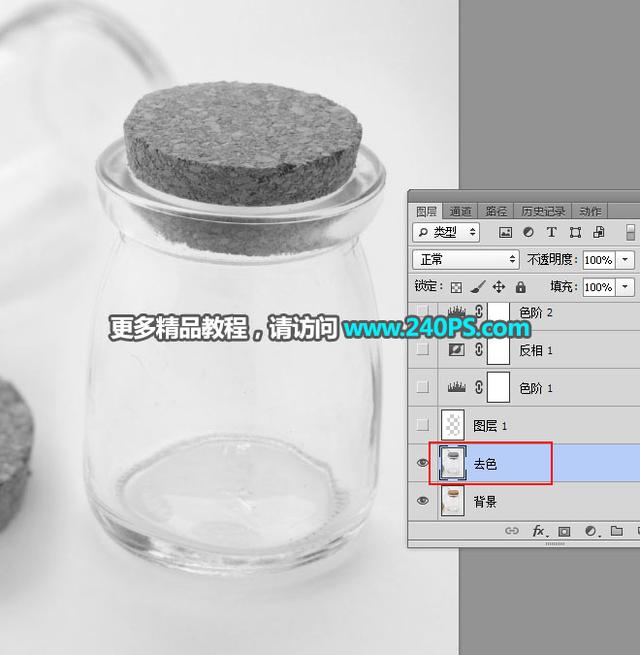Screen dimensions: 640x655
Task: Select the 色阶 1 layer mask thumbnail
Action: point(499,388)
